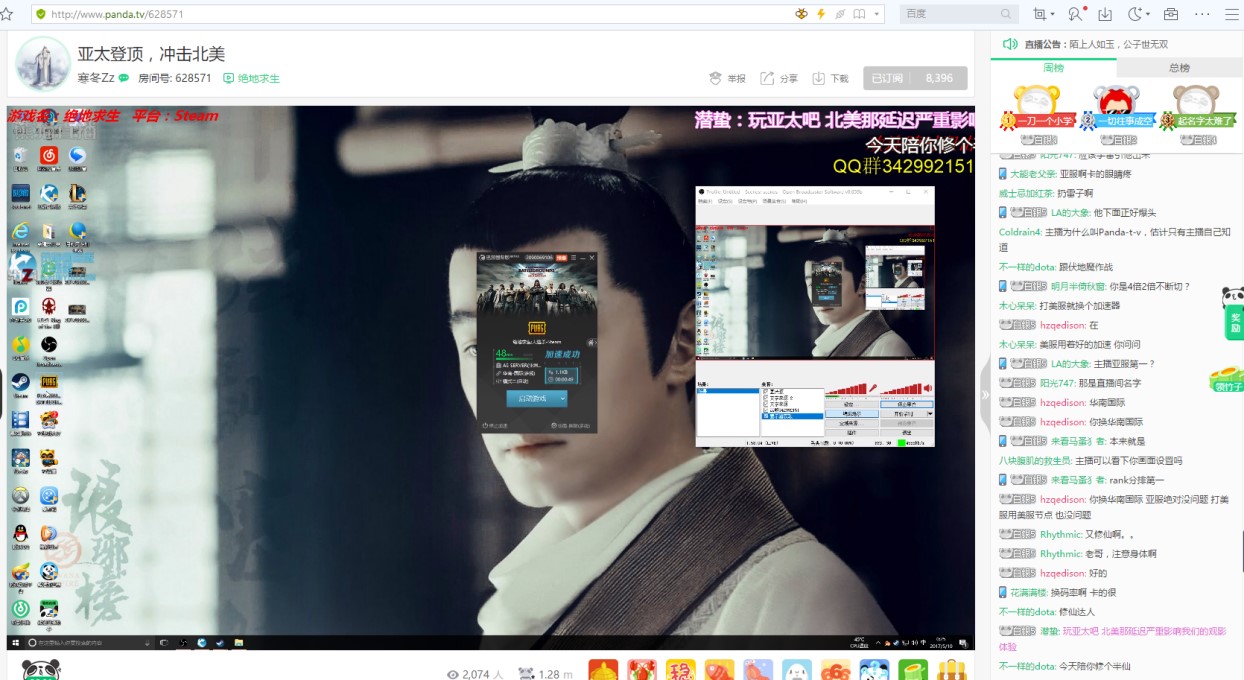Send the orange 666 gift

[x=835, y=669]
